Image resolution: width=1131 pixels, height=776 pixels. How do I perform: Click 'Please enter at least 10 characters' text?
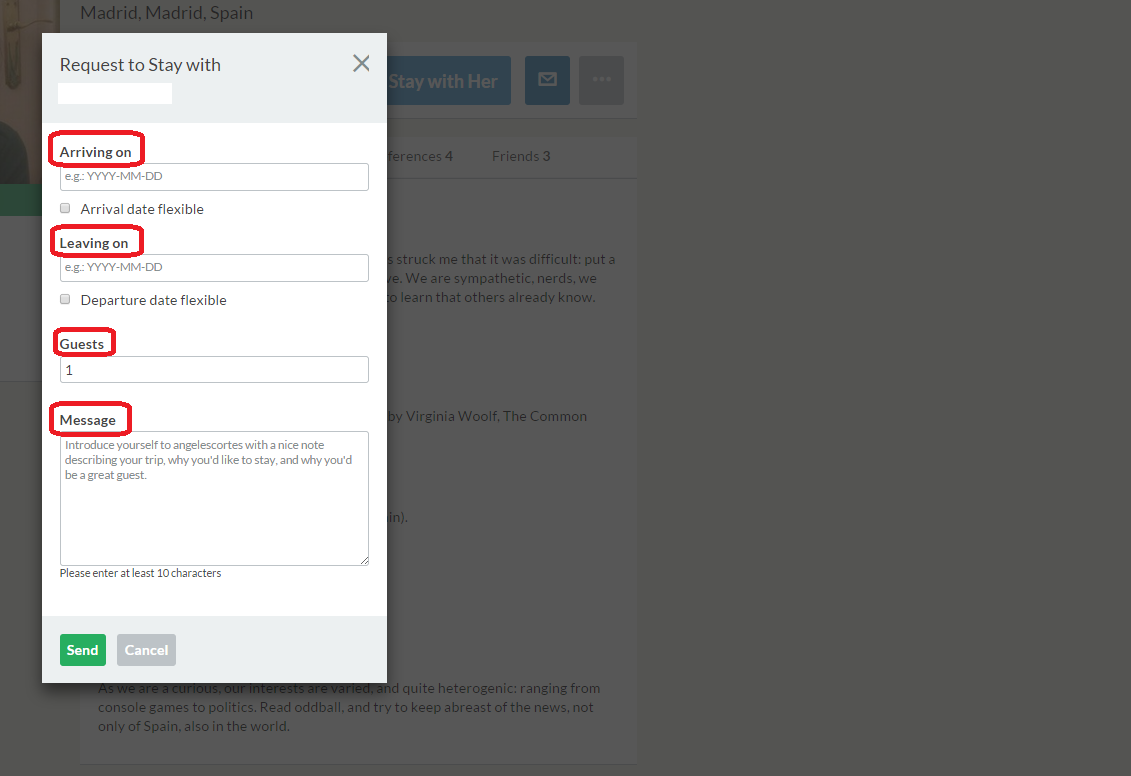(141, 573)
